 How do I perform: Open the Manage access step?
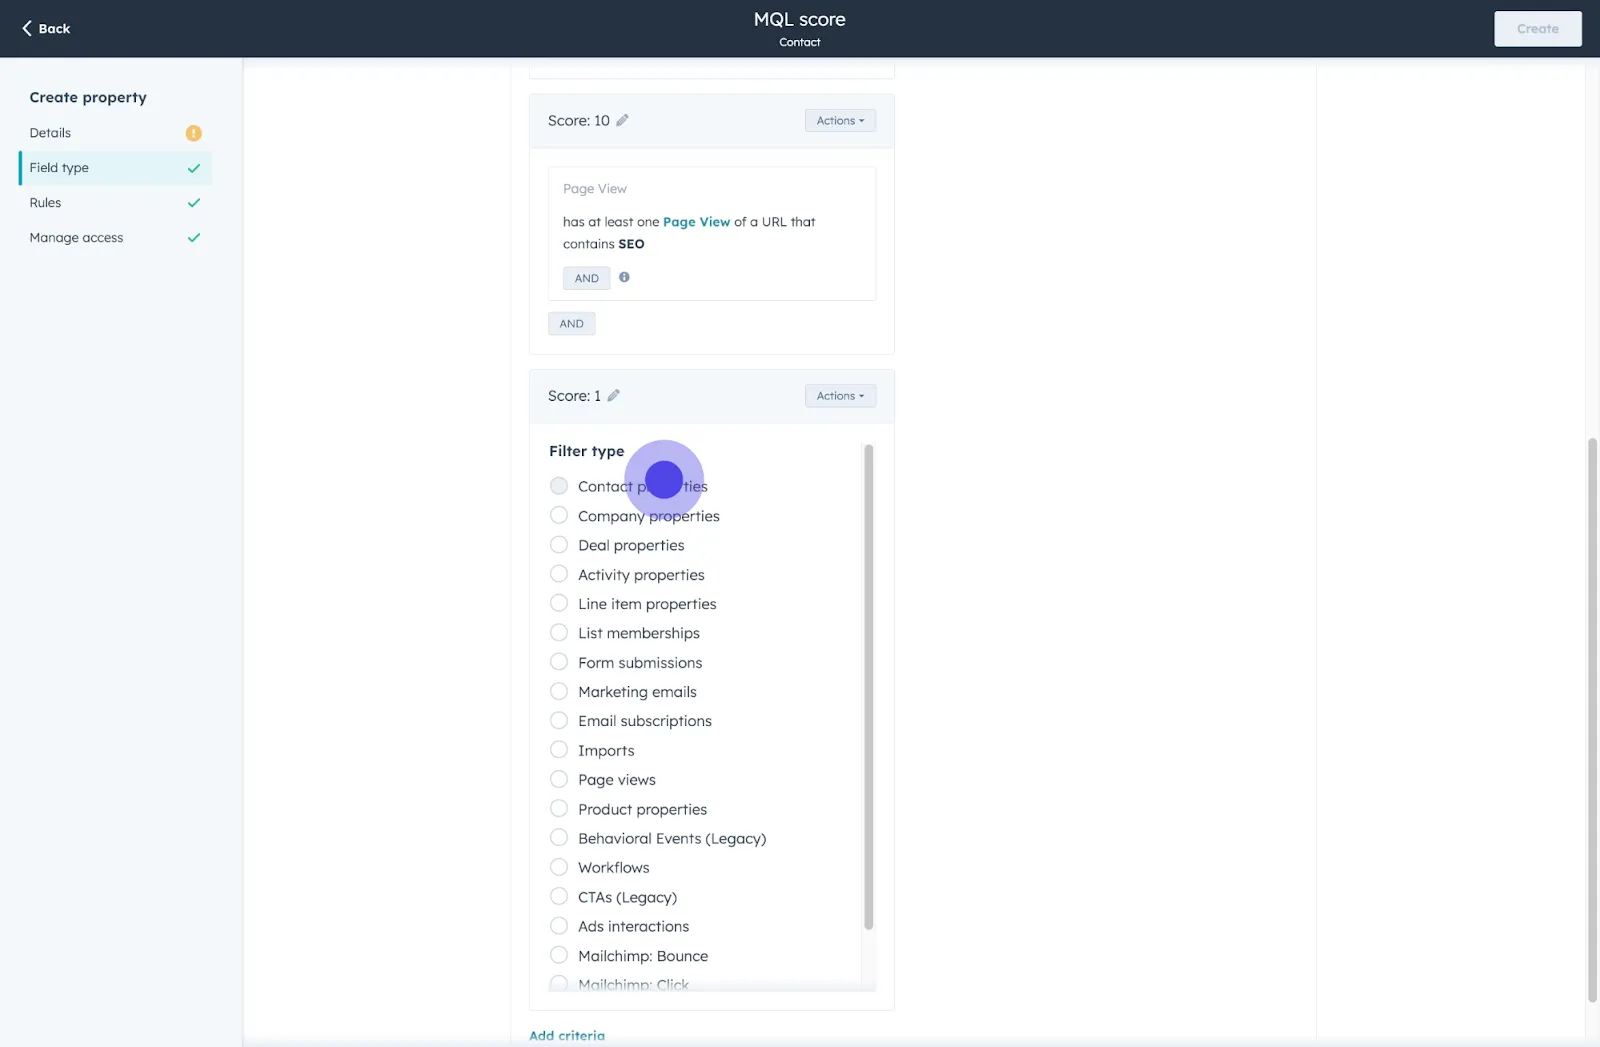(x=115, y=238)
